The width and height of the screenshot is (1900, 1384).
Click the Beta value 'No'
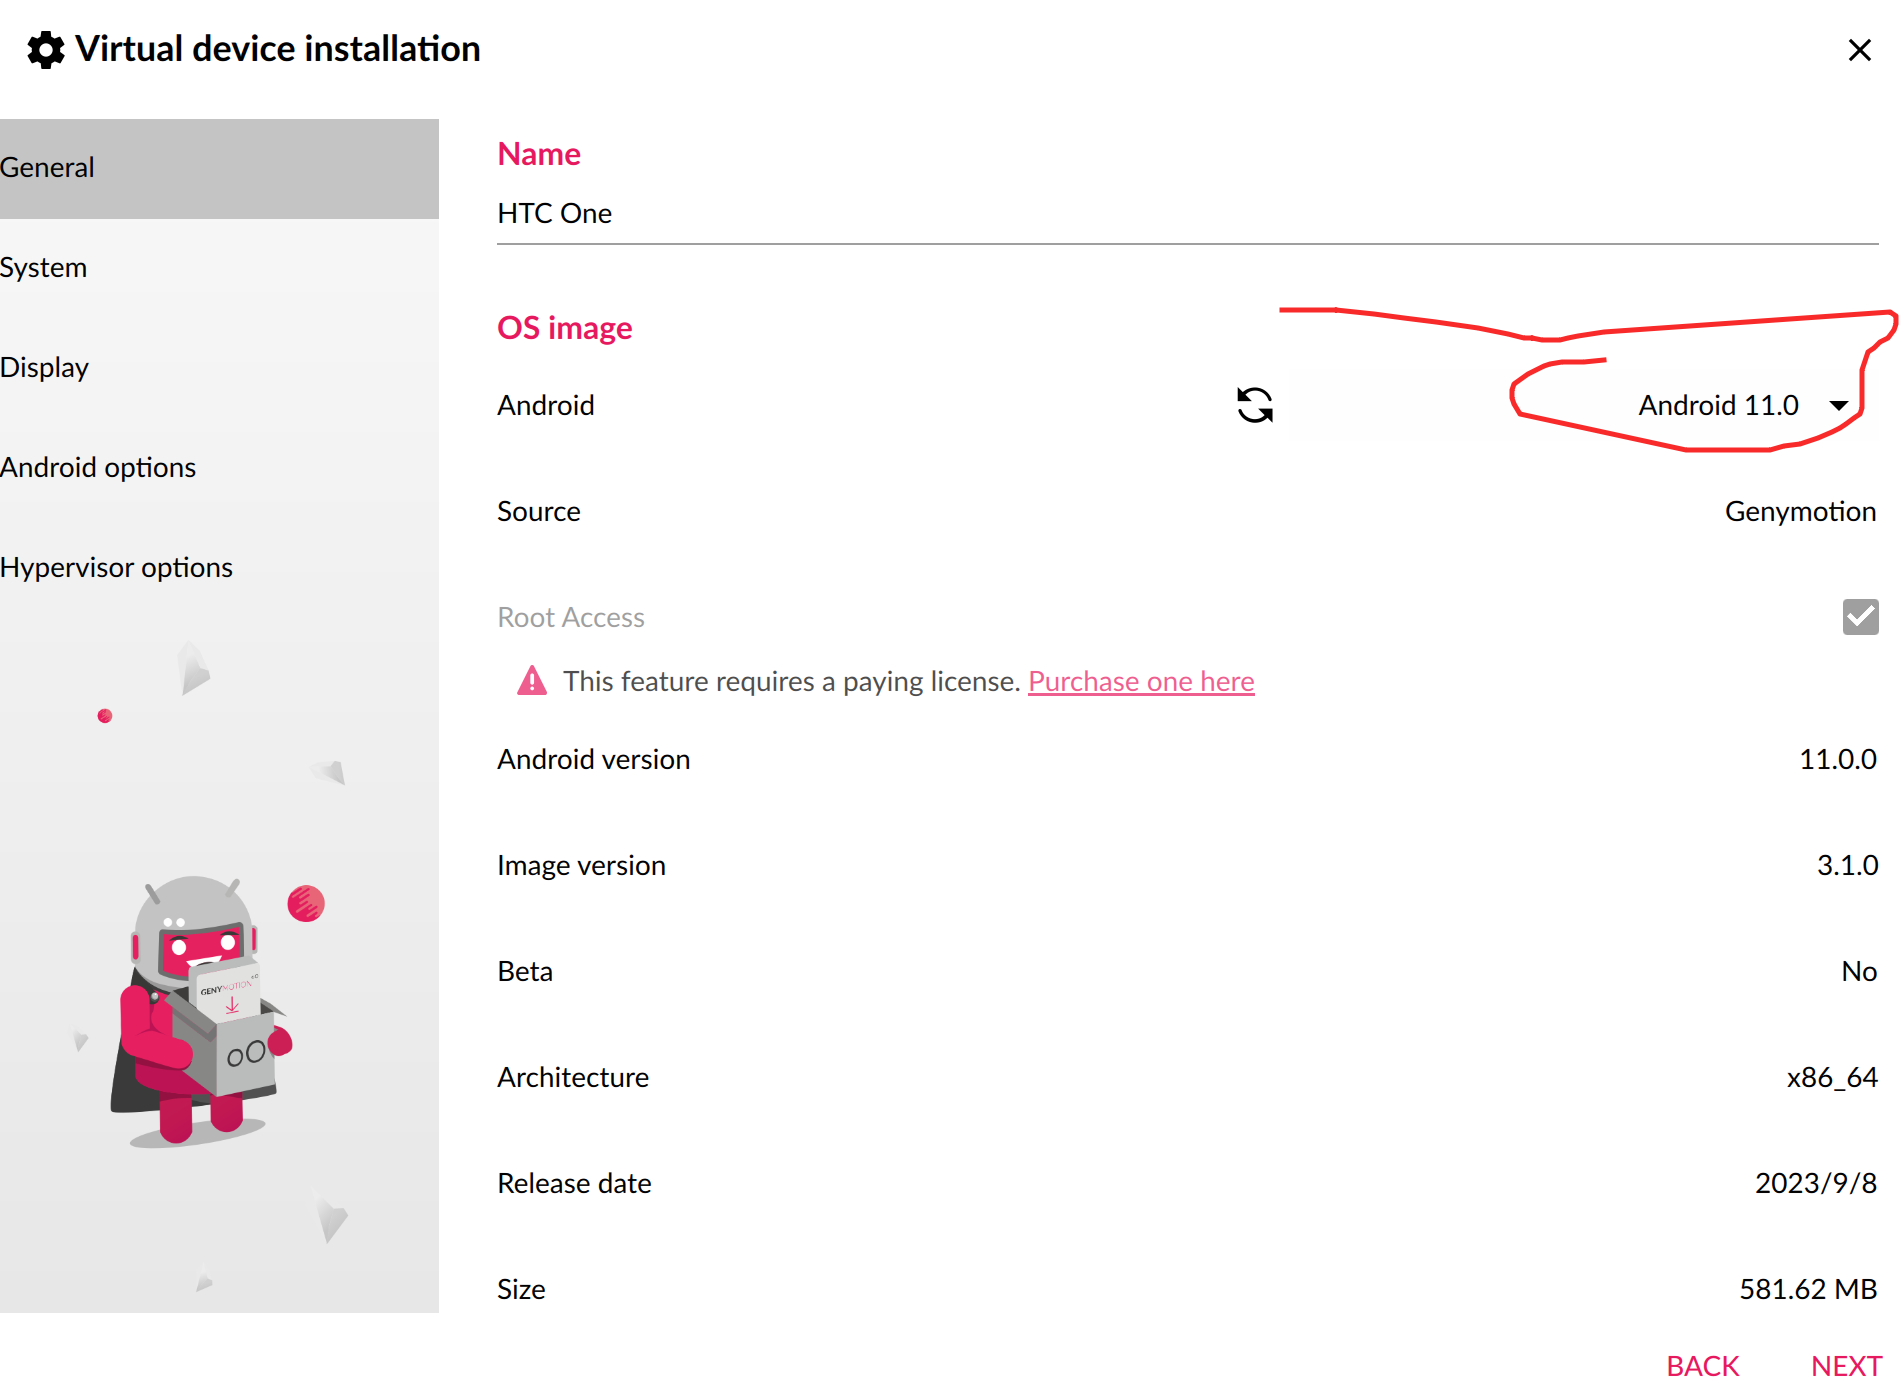pos(1859,971)
